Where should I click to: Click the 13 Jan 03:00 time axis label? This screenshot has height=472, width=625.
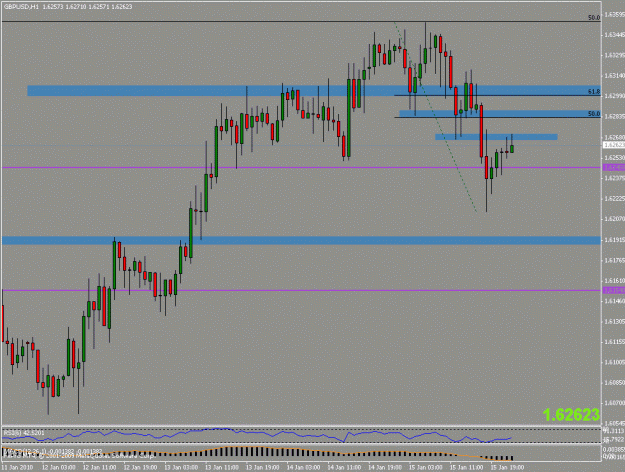181,467
